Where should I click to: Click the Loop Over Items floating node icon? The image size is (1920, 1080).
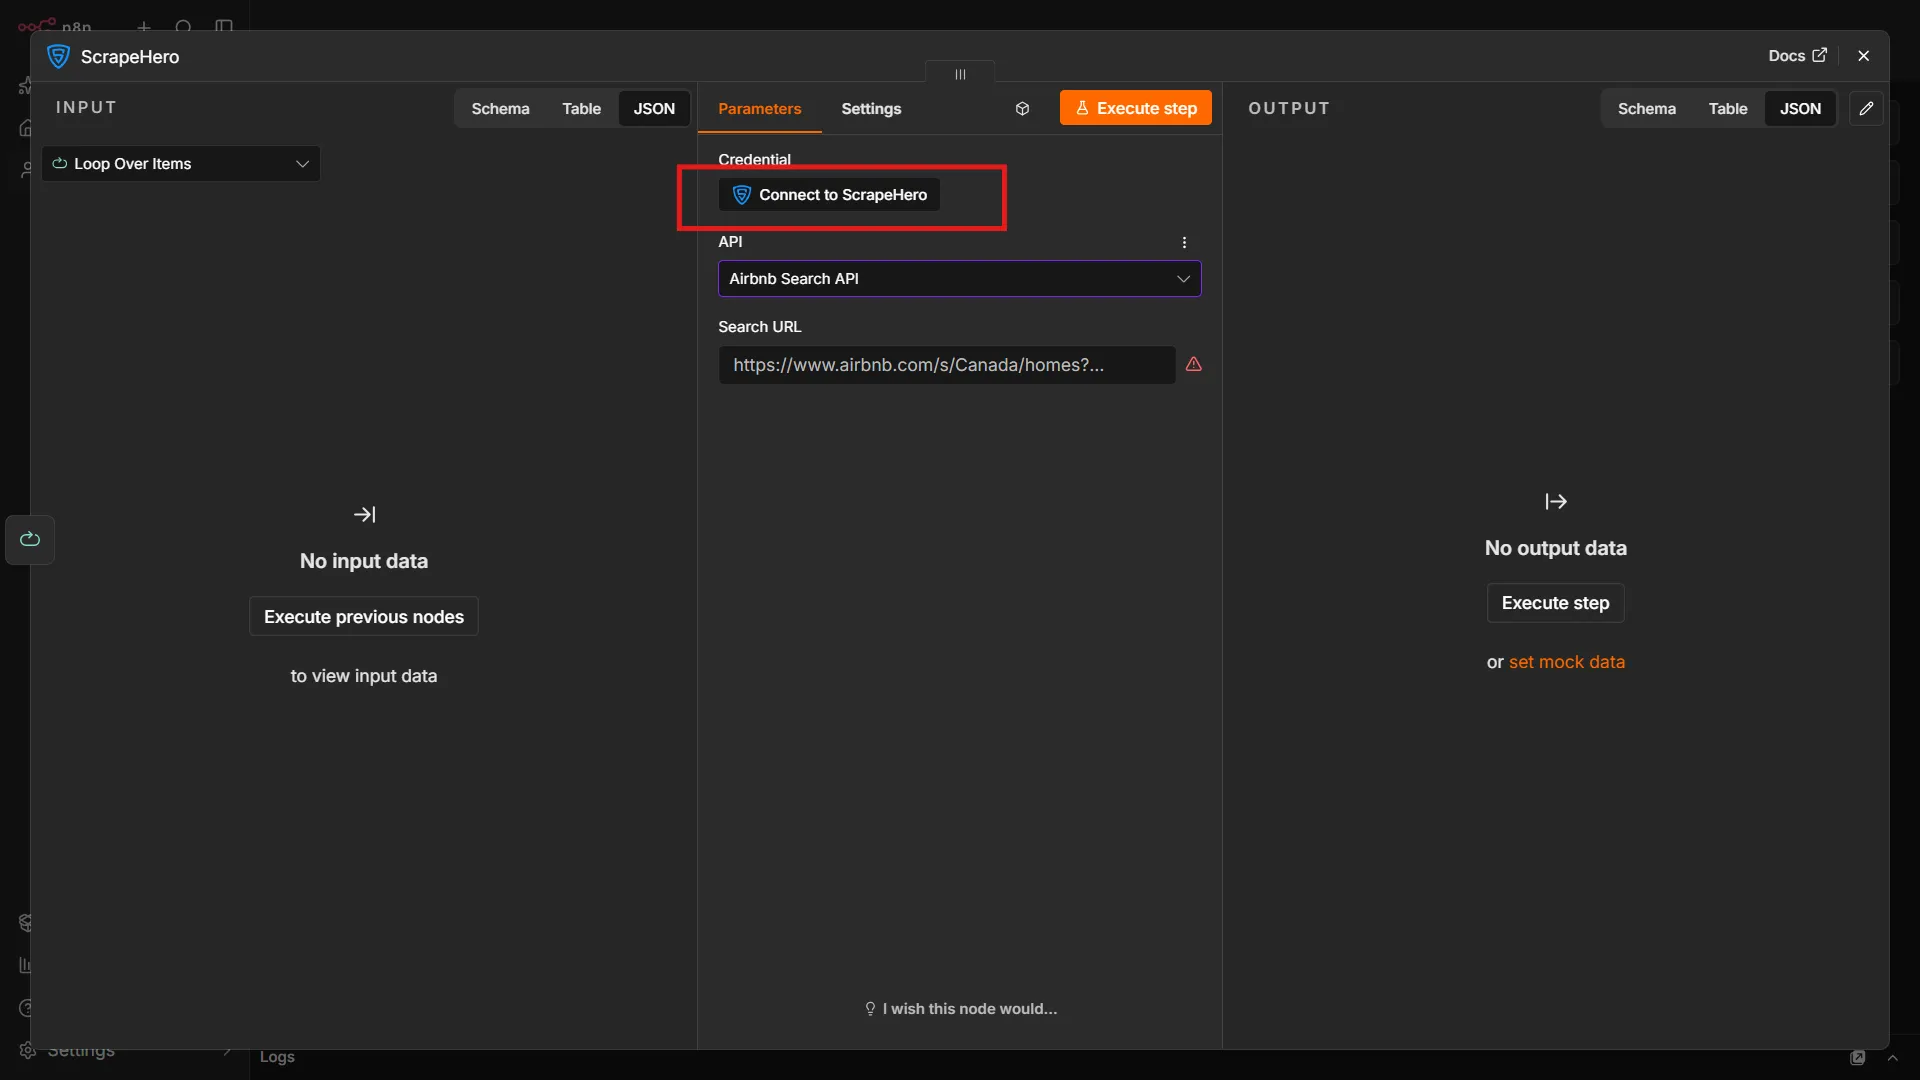[x=30, y=540]
